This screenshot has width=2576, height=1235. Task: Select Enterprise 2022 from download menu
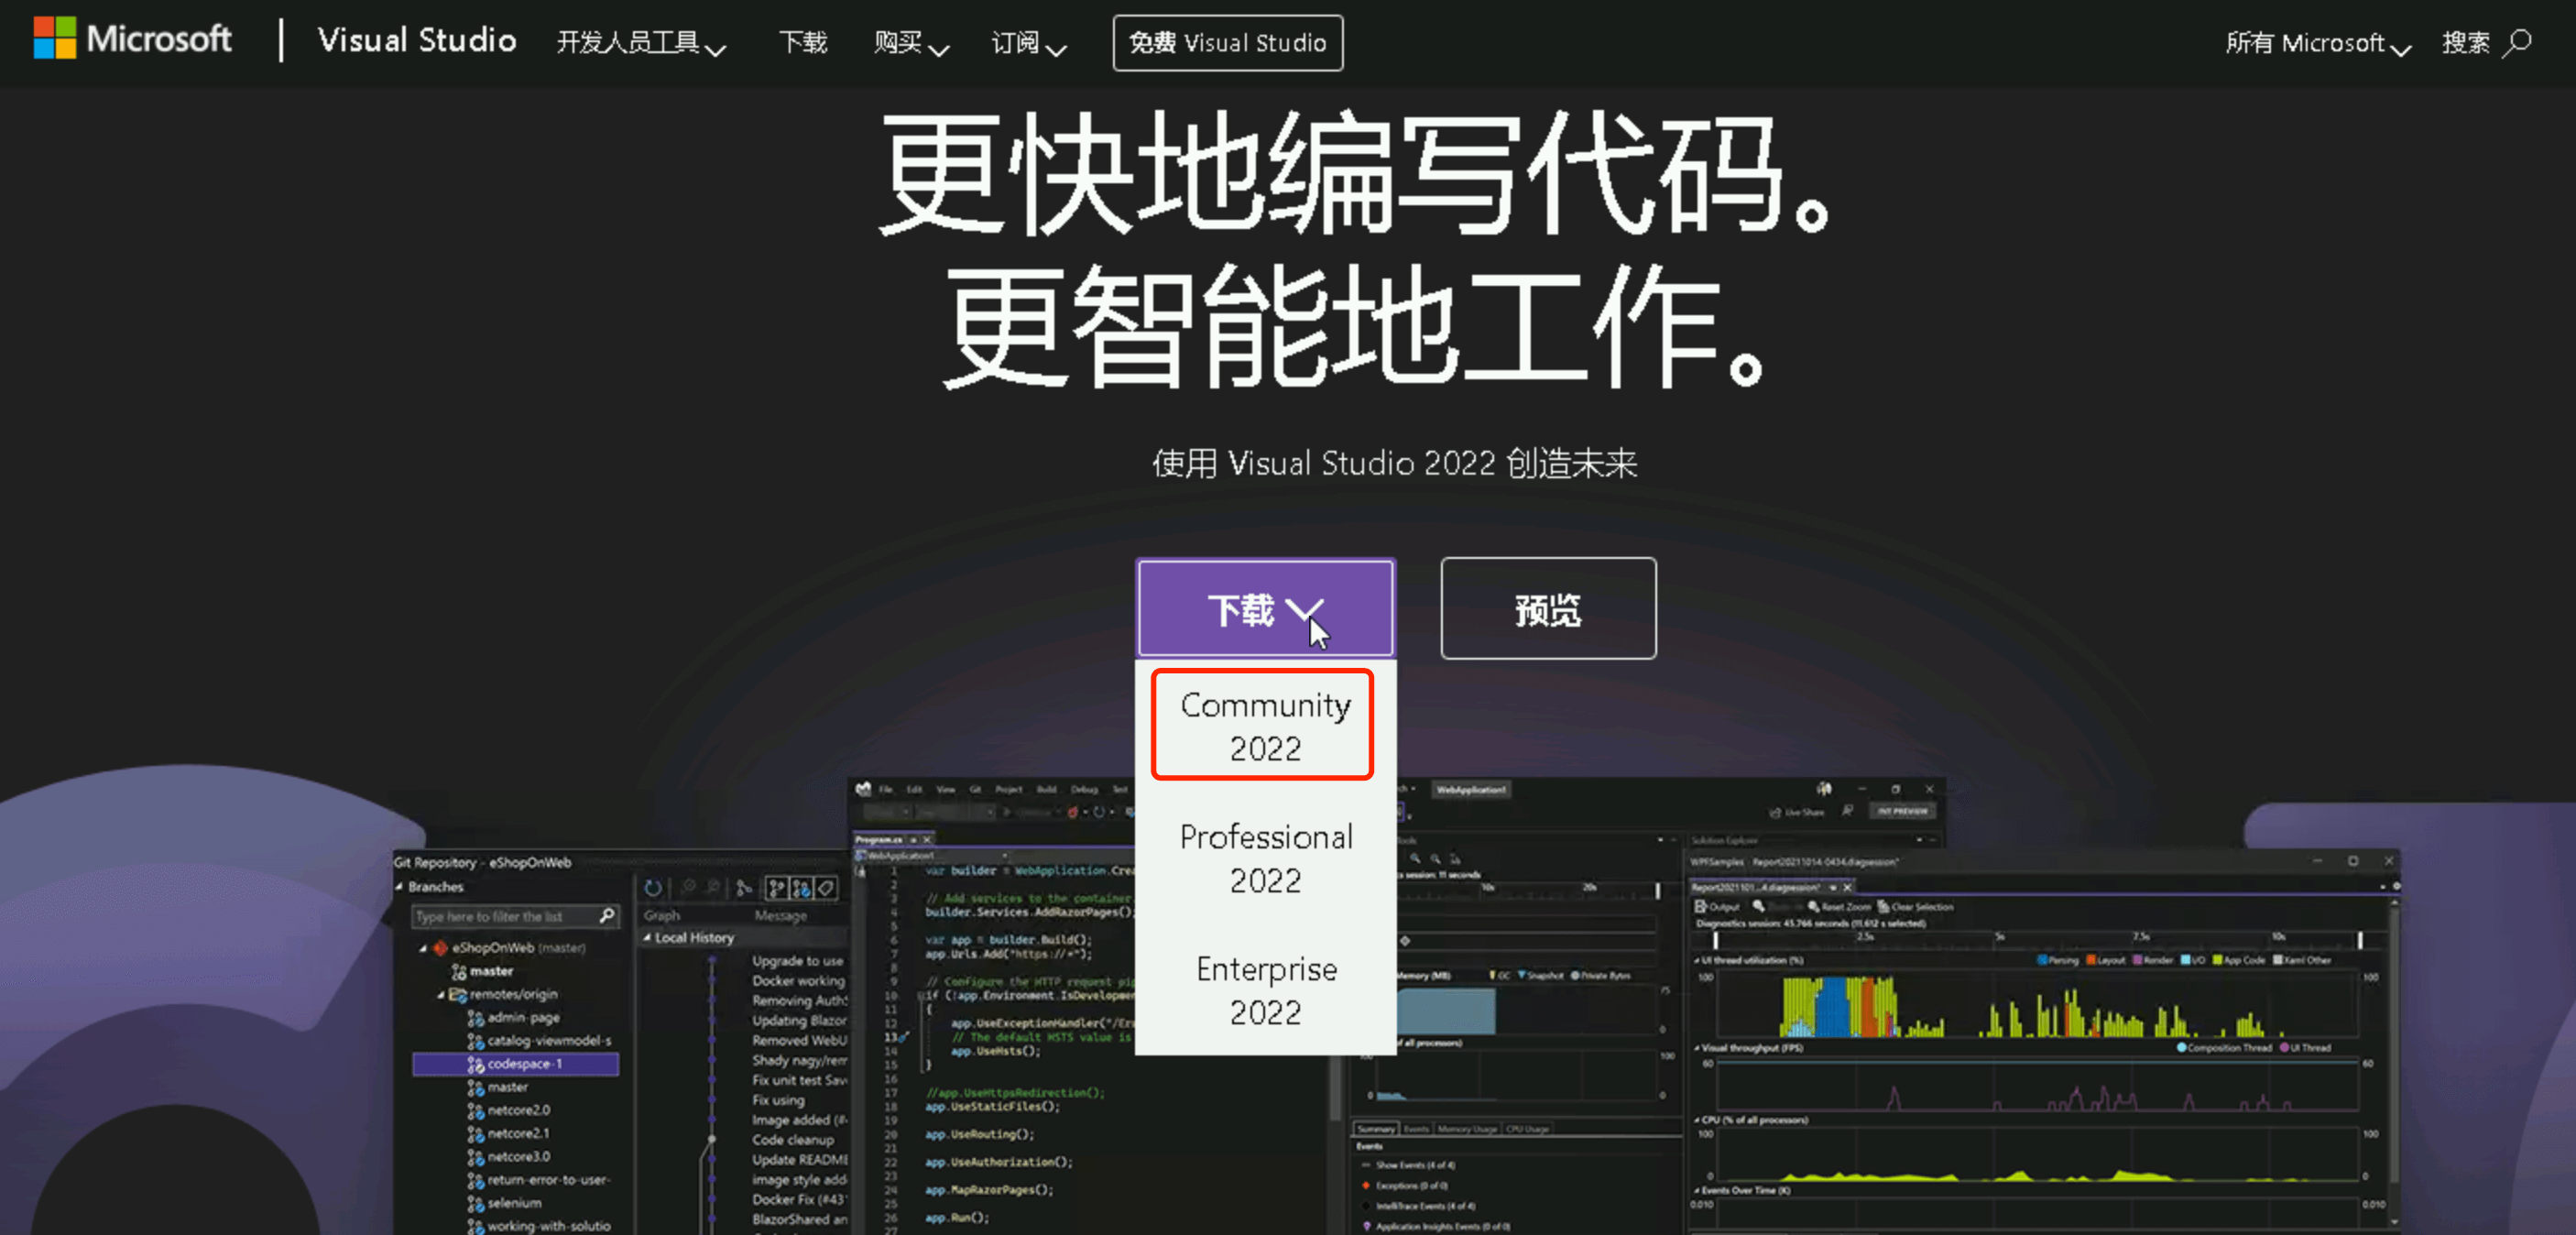tap(1265, 990)
